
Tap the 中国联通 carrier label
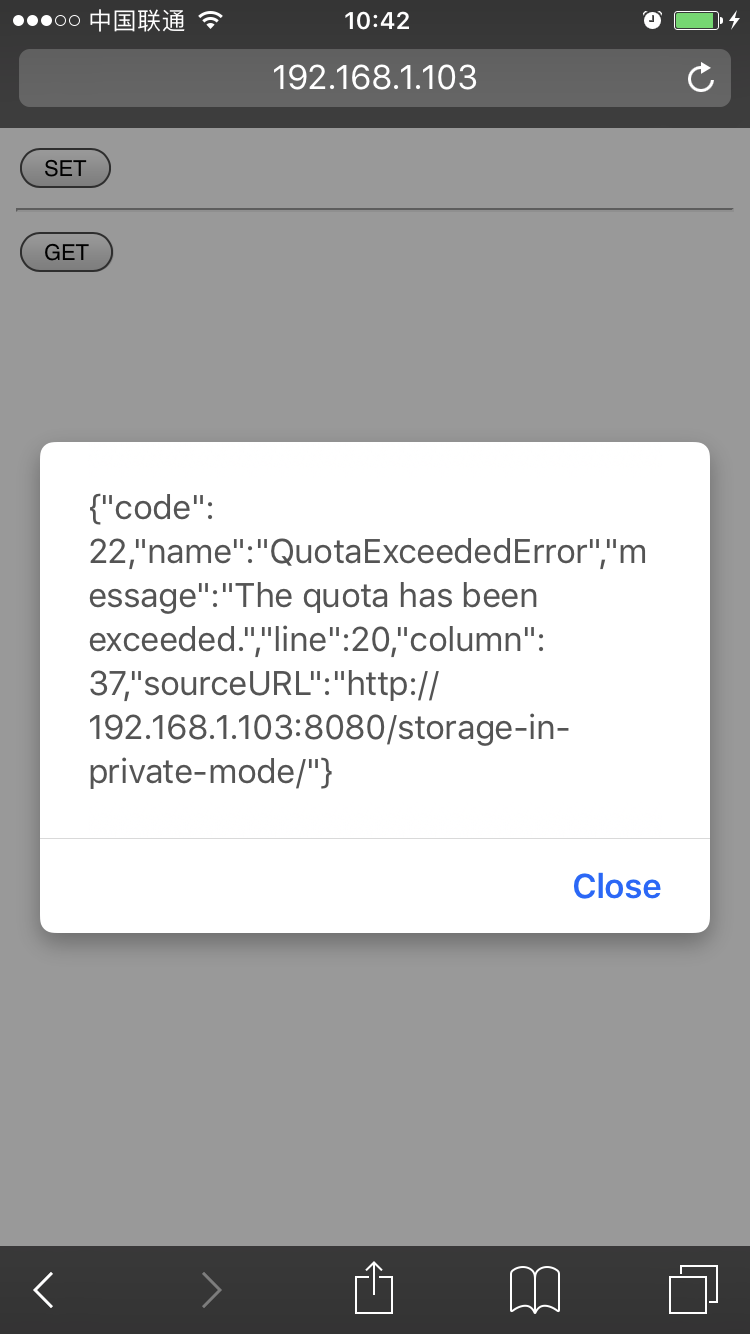click(x=137, y=20)
